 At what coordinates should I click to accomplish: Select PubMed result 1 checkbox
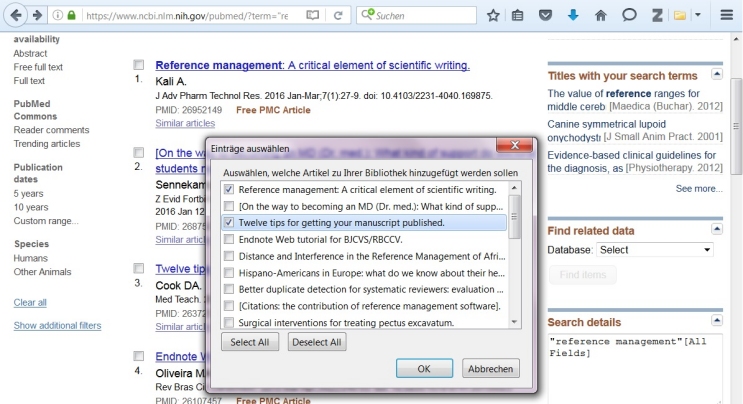point(138,65)
